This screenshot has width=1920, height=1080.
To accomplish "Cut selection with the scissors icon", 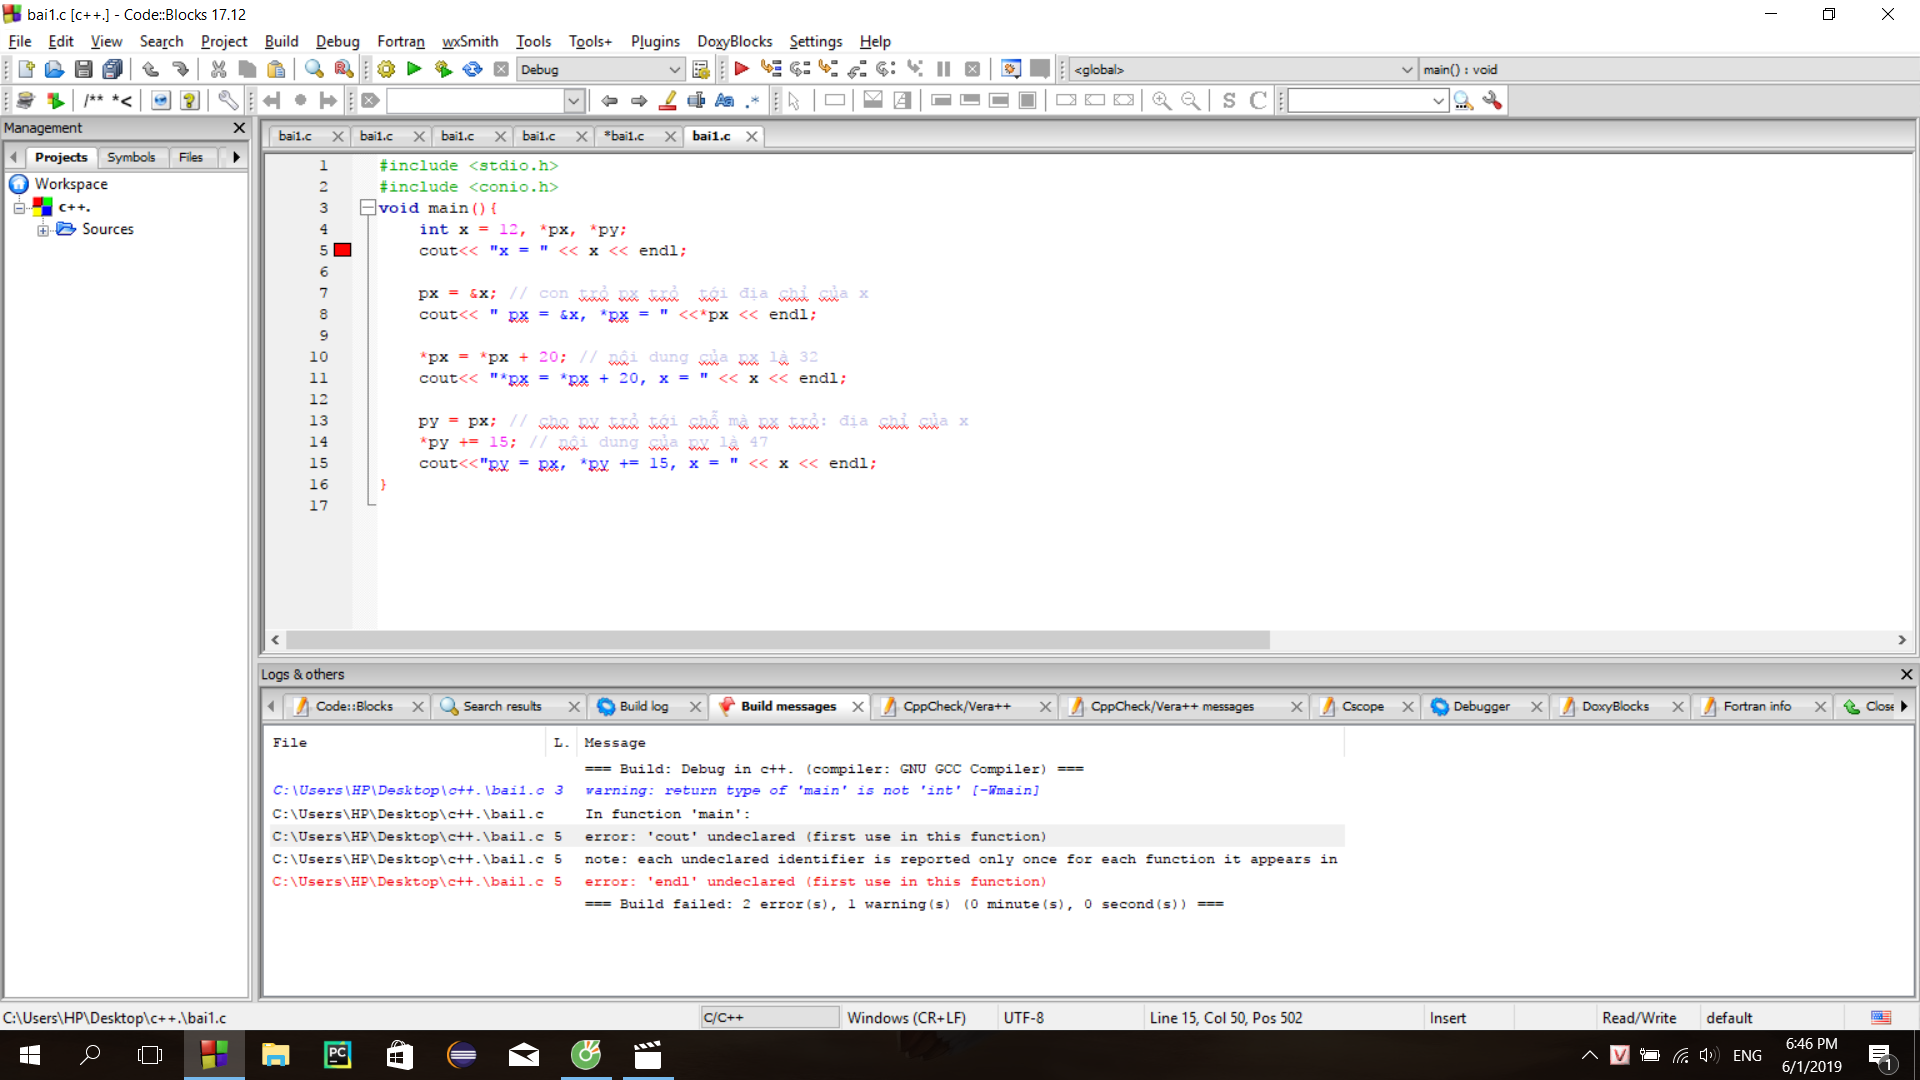I will click(x=218, y=69).
